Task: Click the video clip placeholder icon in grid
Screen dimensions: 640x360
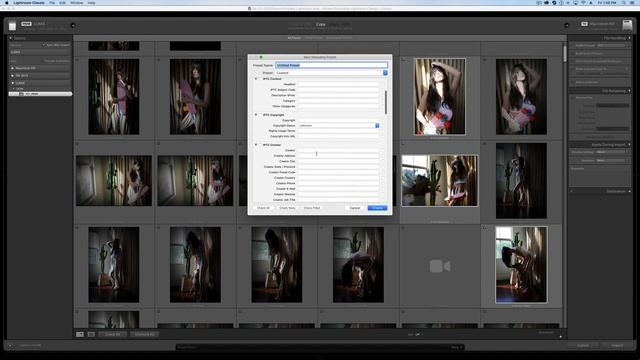Action: point(440,266)
